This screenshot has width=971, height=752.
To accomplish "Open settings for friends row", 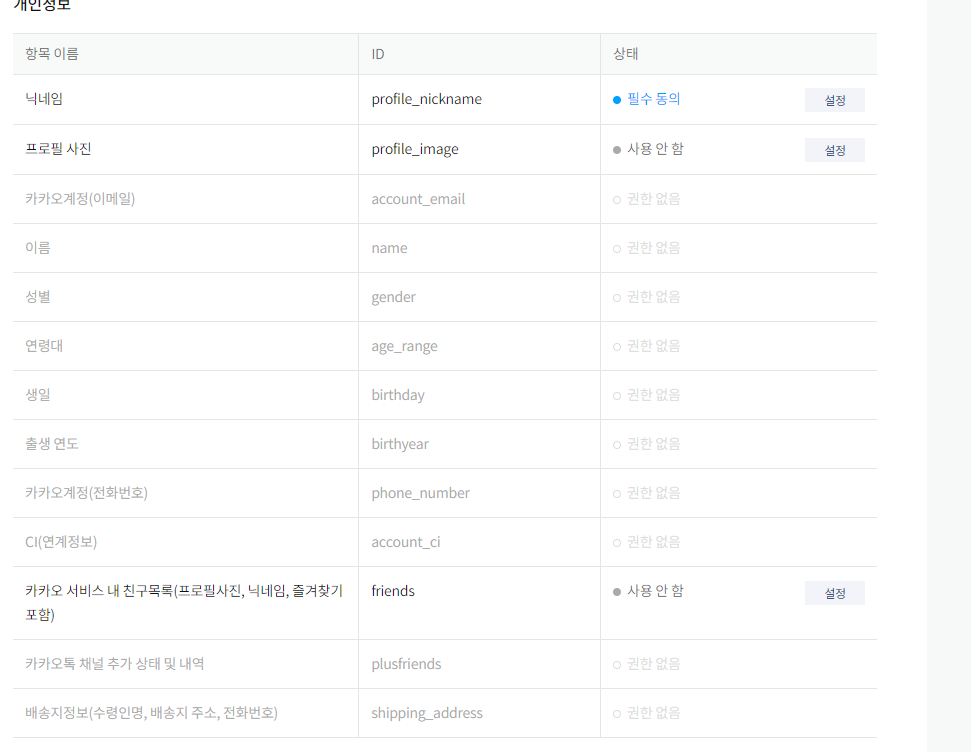I will pyautogui.click(x=834, y=593).
